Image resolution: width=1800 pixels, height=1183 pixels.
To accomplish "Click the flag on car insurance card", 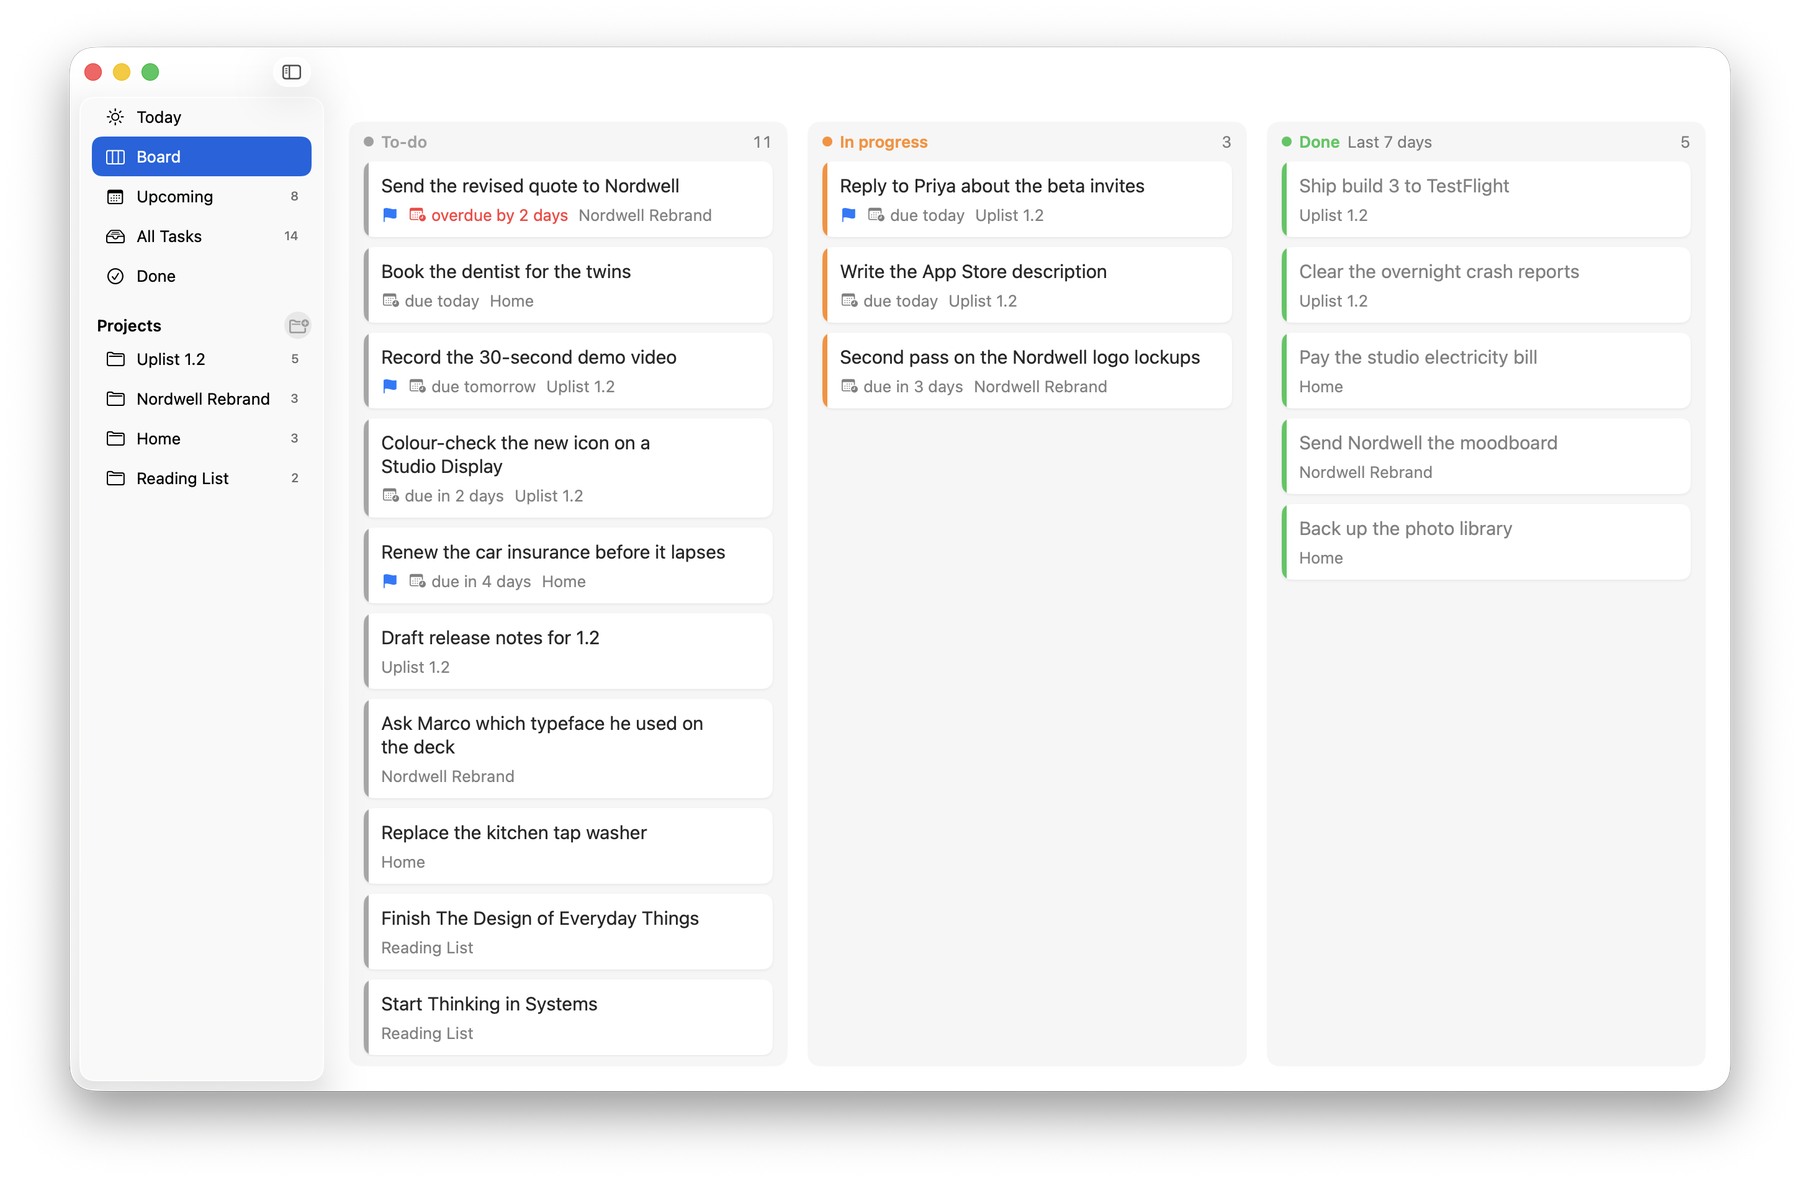I will click(x=390, y=581).
